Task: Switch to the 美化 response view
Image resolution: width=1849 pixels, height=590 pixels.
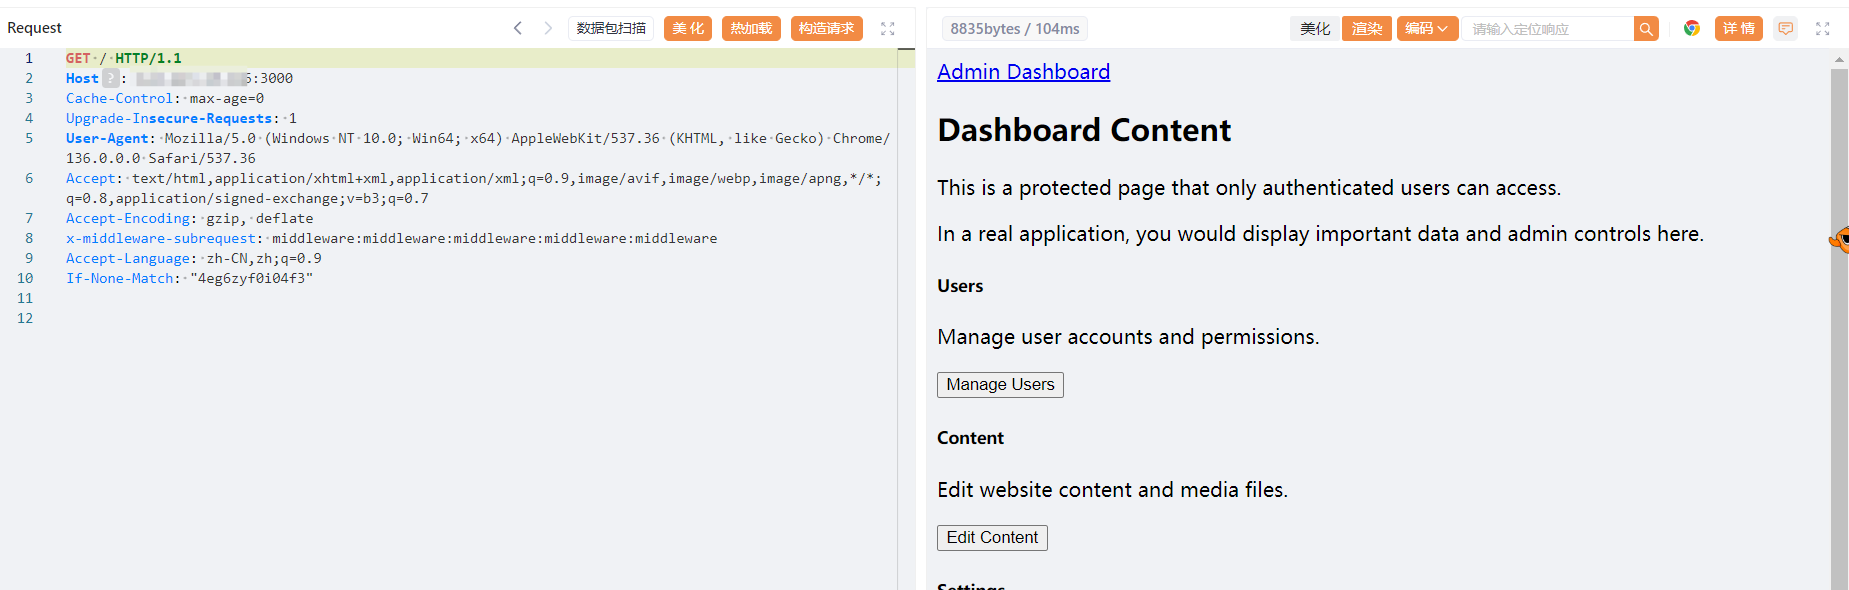Action: pos(1314,29)
